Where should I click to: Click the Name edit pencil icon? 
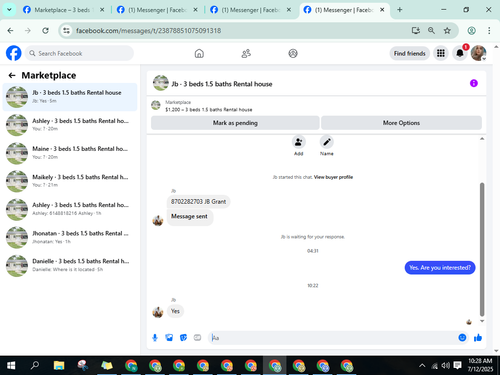[x=327, y=142]
